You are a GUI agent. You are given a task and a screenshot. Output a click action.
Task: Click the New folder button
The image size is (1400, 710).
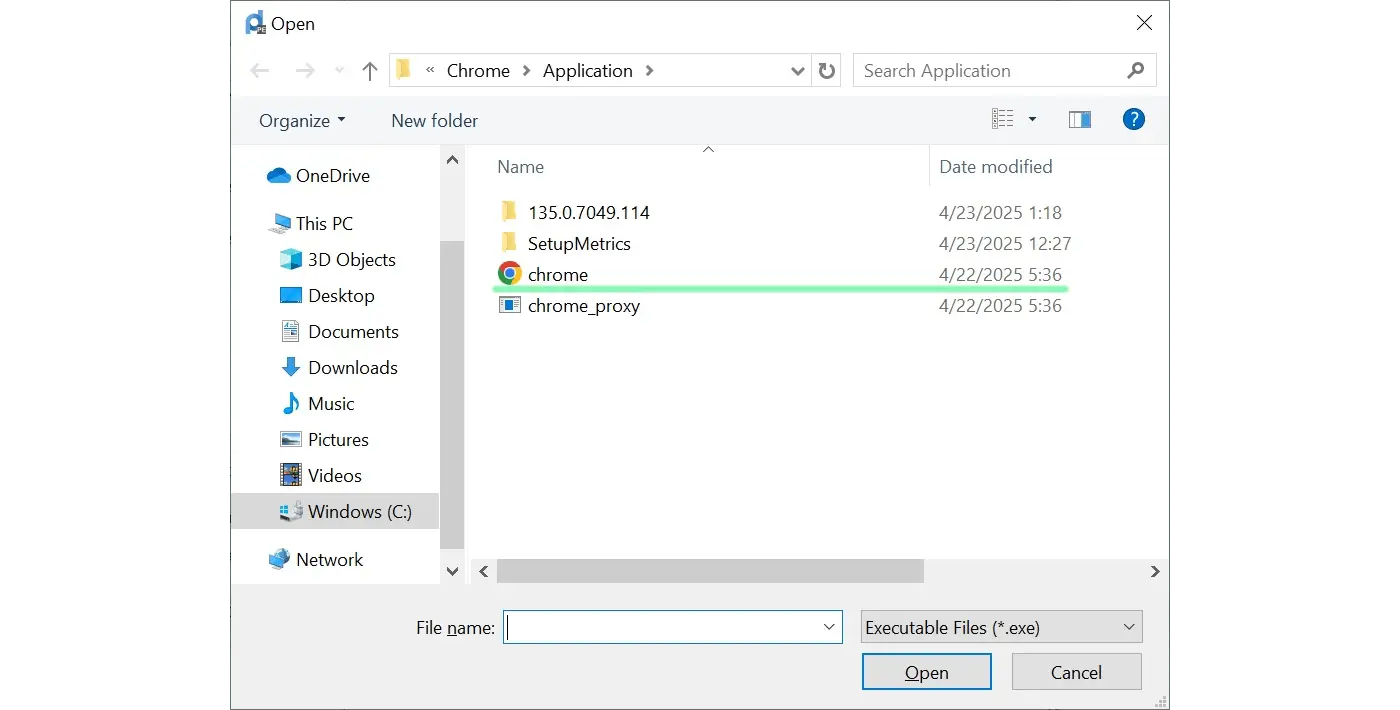pos(434,120)
